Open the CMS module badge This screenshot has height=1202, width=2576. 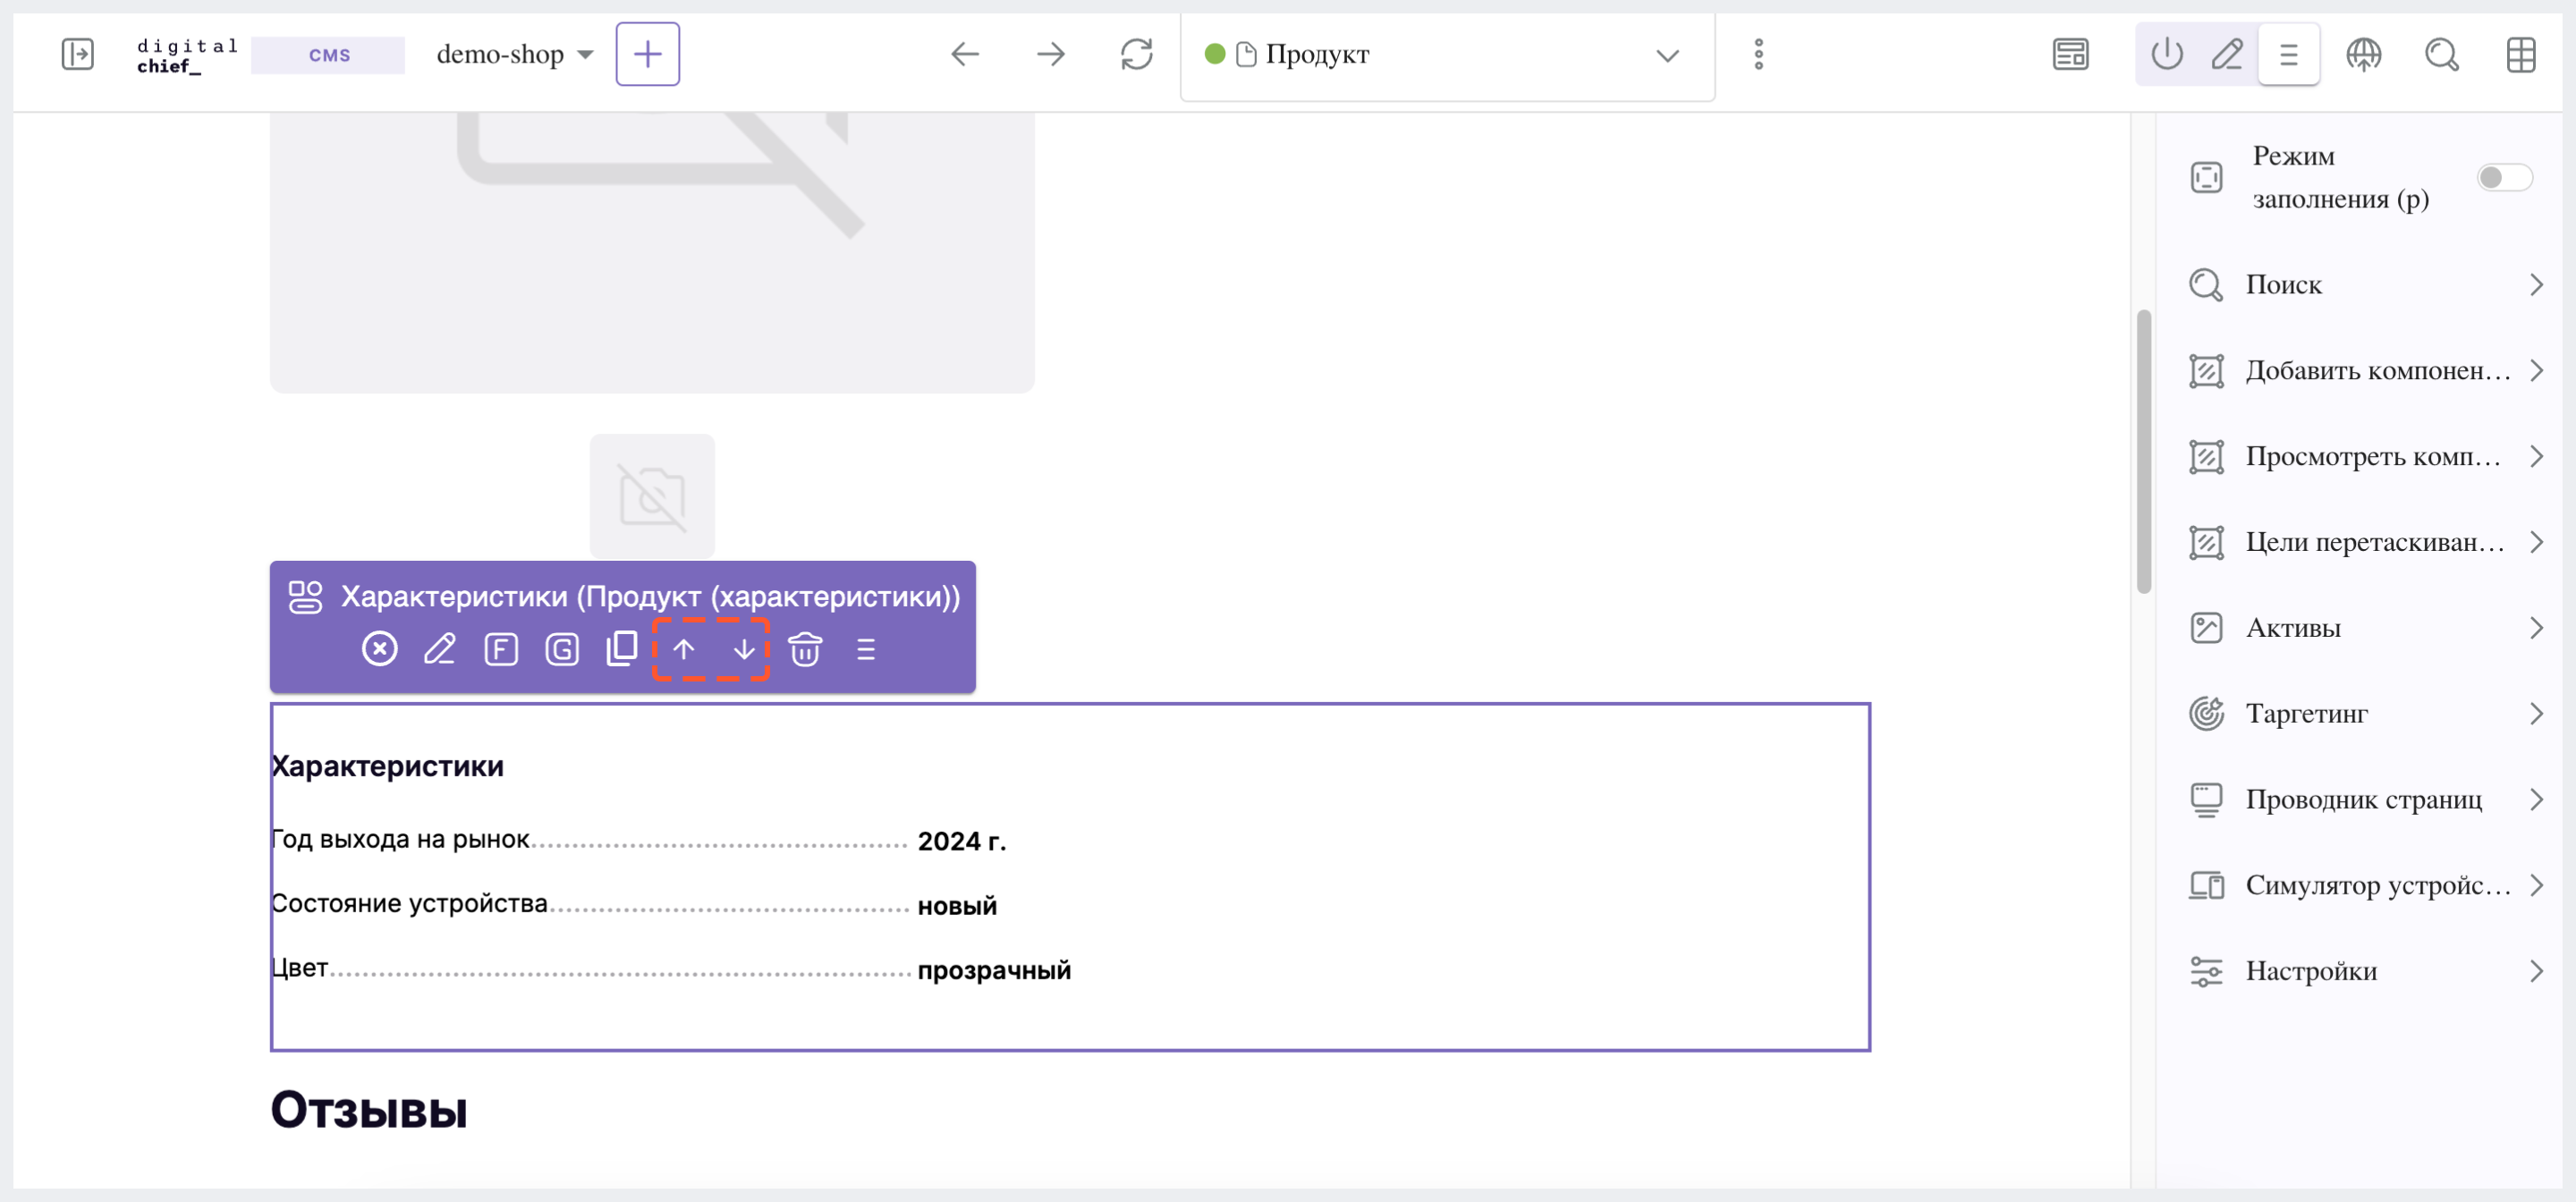(x=329, y=55)
